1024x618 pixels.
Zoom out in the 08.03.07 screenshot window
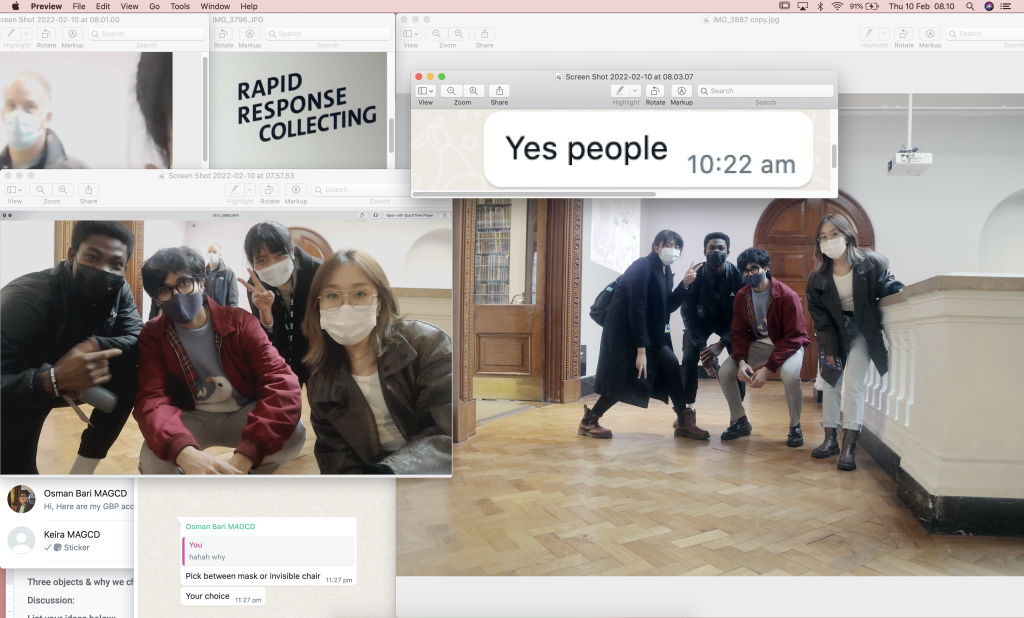coord(451,91)
